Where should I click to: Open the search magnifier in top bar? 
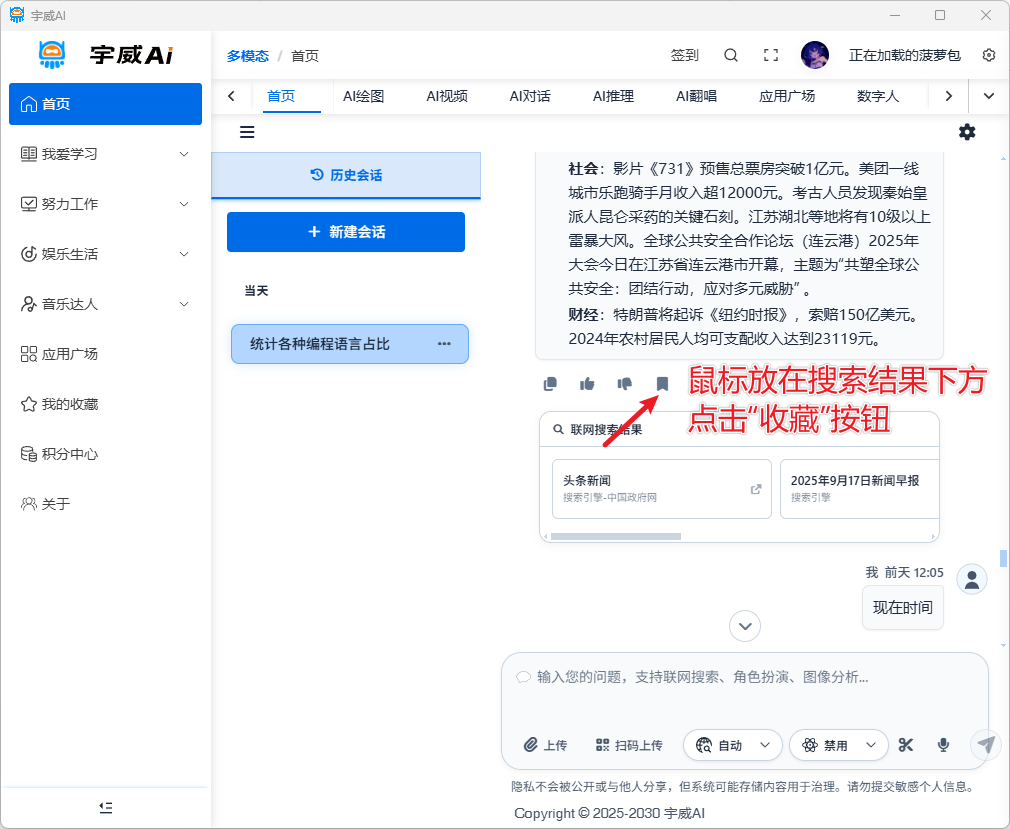731,56
